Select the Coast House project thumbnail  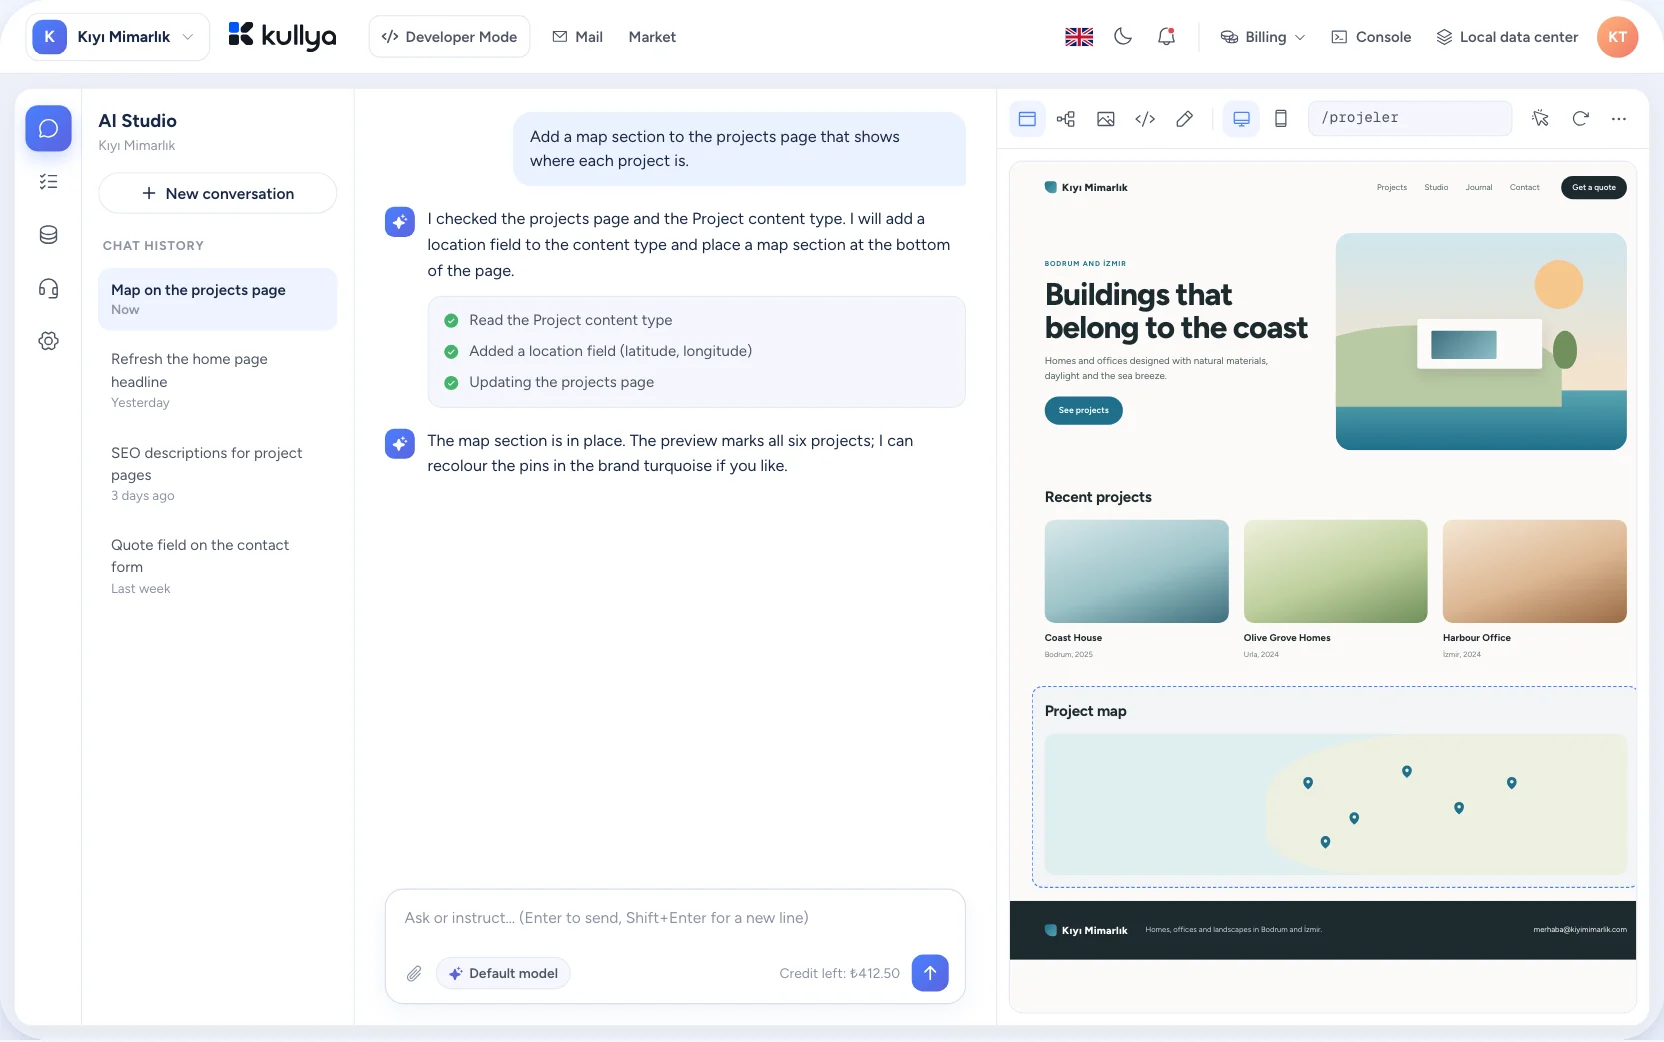pos(1136,571)
